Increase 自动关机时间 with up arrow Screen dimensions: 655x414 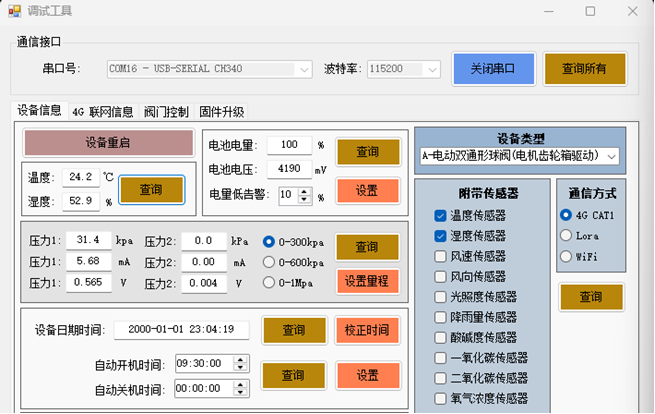pyautogui.click(x=240, y=385)
